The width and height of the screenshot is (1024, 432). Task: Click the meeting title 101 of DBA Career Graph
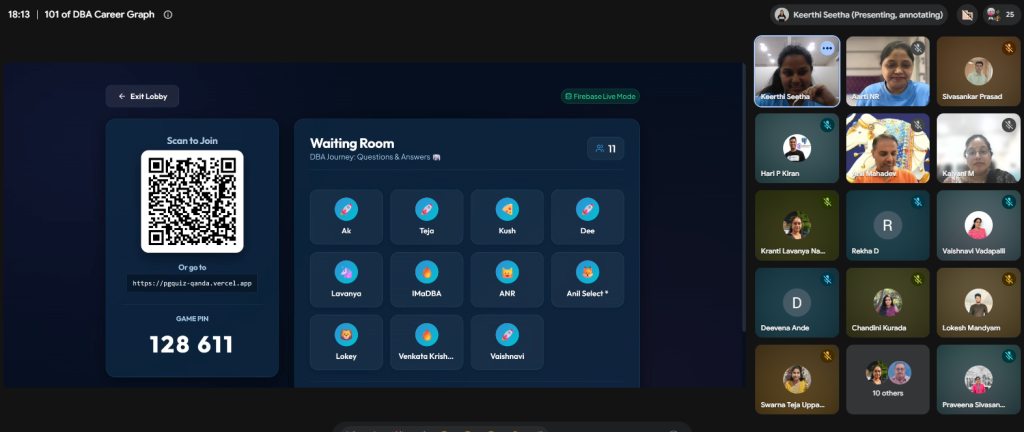(x=99, y=14)
